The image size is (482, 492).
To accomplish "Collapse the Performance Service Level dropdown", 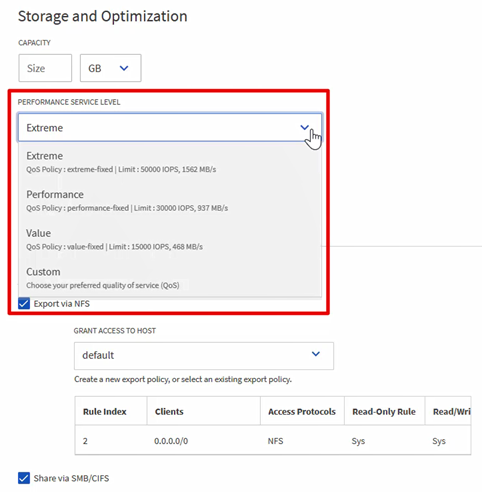I will click(170, 128).
